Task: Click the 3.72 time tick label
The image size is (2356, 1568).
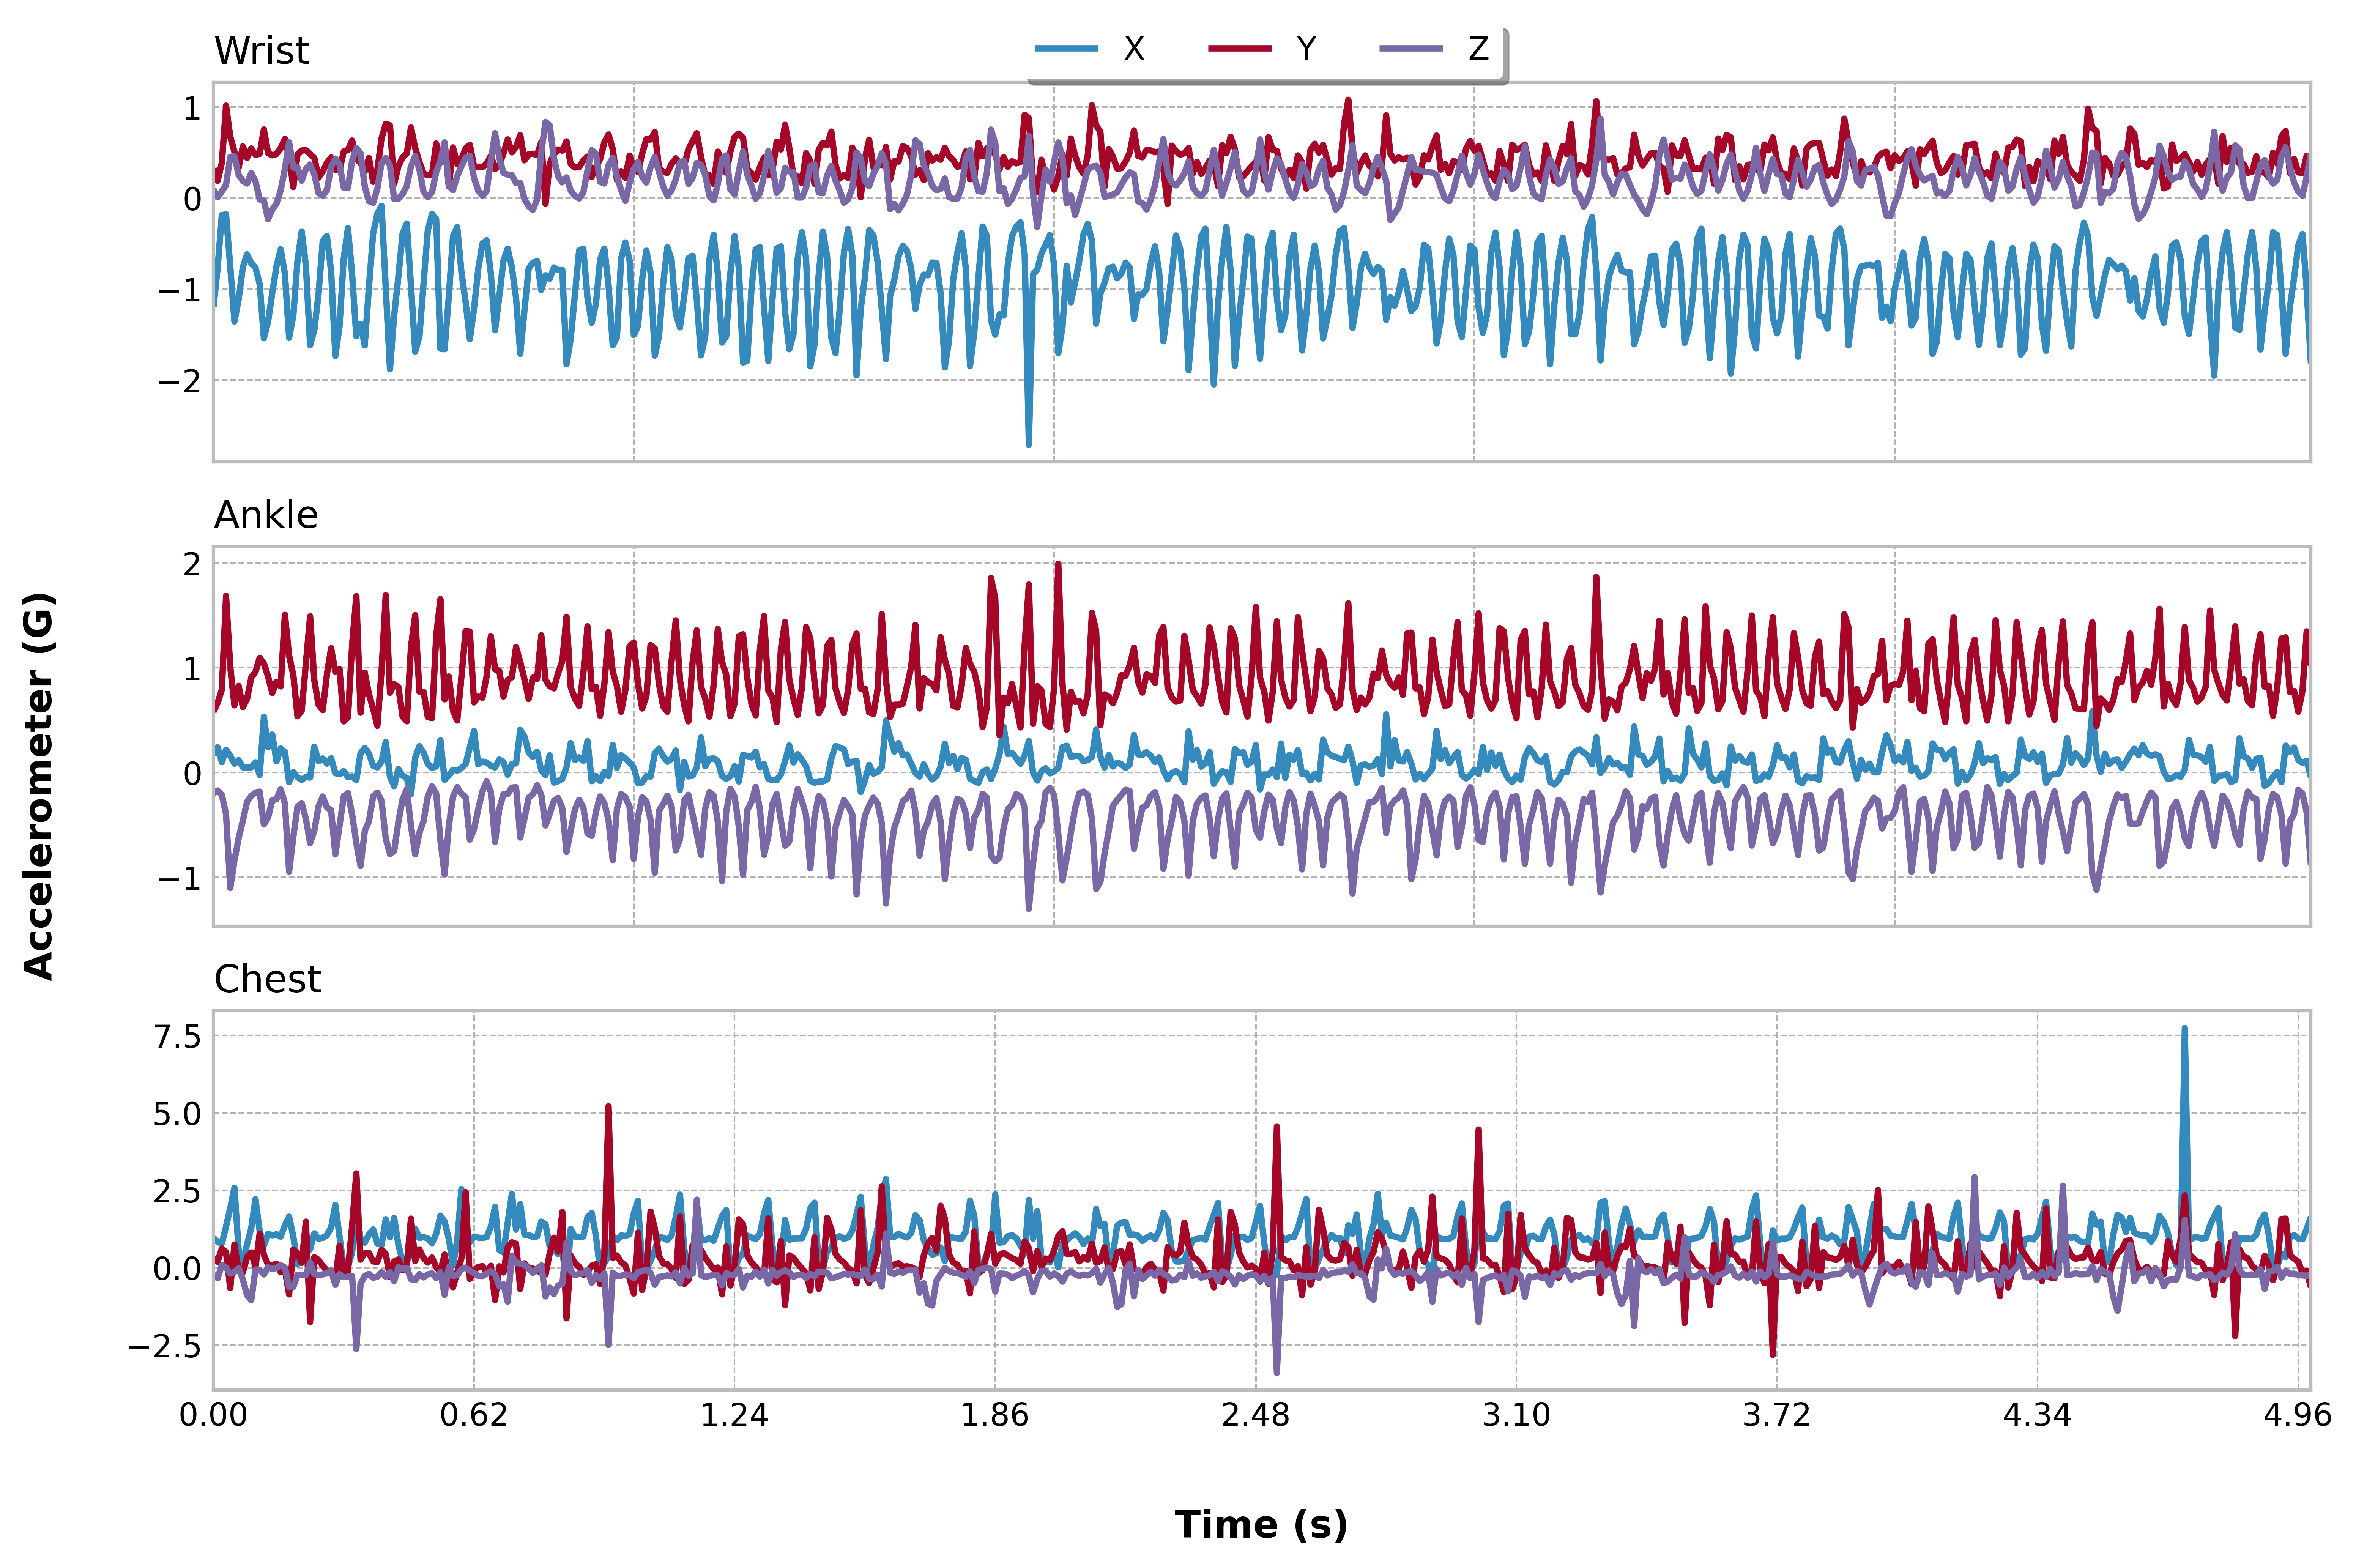Action: [x=1777, y=1415]
